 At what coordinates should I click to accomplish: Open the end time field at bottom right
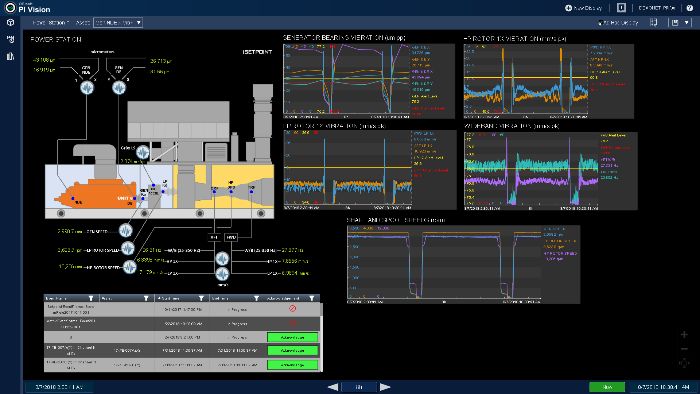(x=663, y=387)
